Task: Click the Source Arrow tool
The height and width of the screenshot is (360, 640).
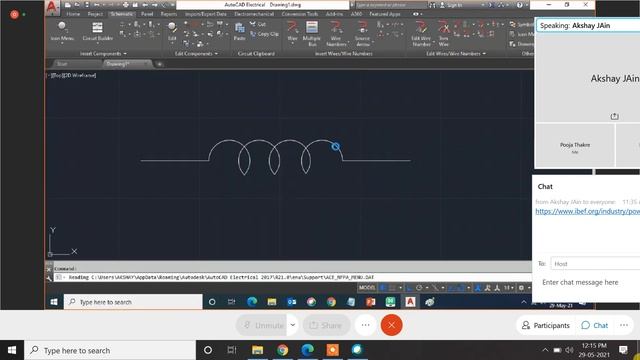Action: pyautogui.click(x=362, y=33)
